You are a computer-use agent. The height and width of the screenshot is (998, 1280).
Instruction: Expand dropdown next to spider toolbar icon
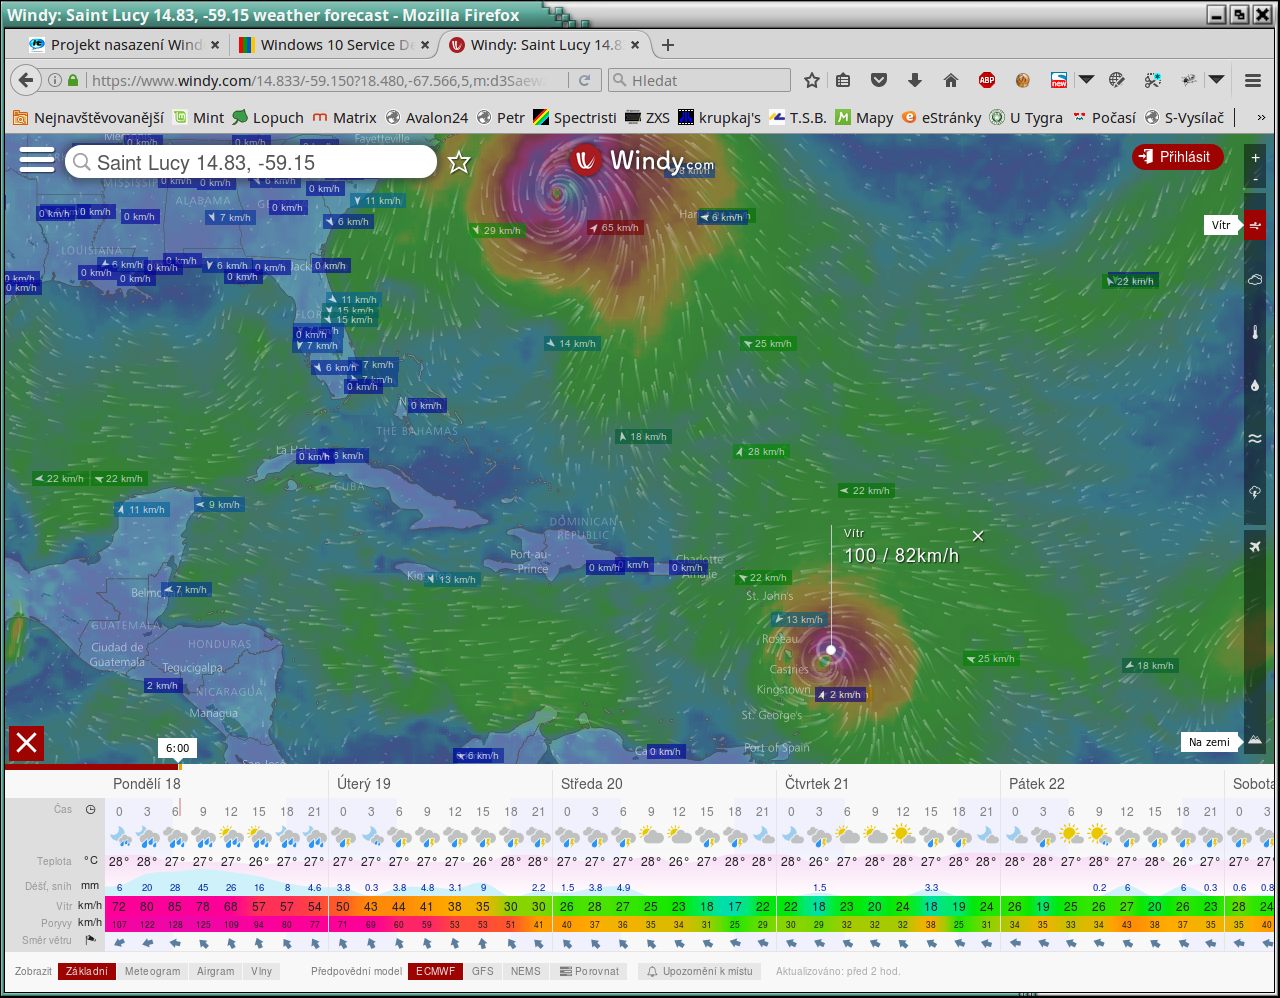click(x=1217, y=80)
